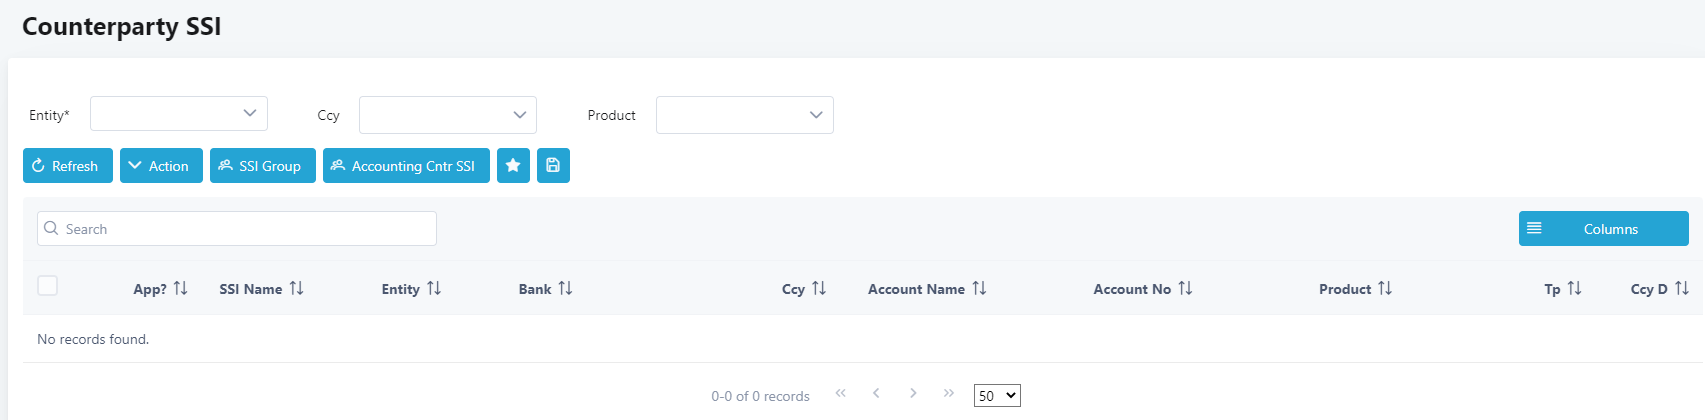Sort the Bank column
Image resolution: width=1705 pixels, height=420 pixels.
click(565, 288)
